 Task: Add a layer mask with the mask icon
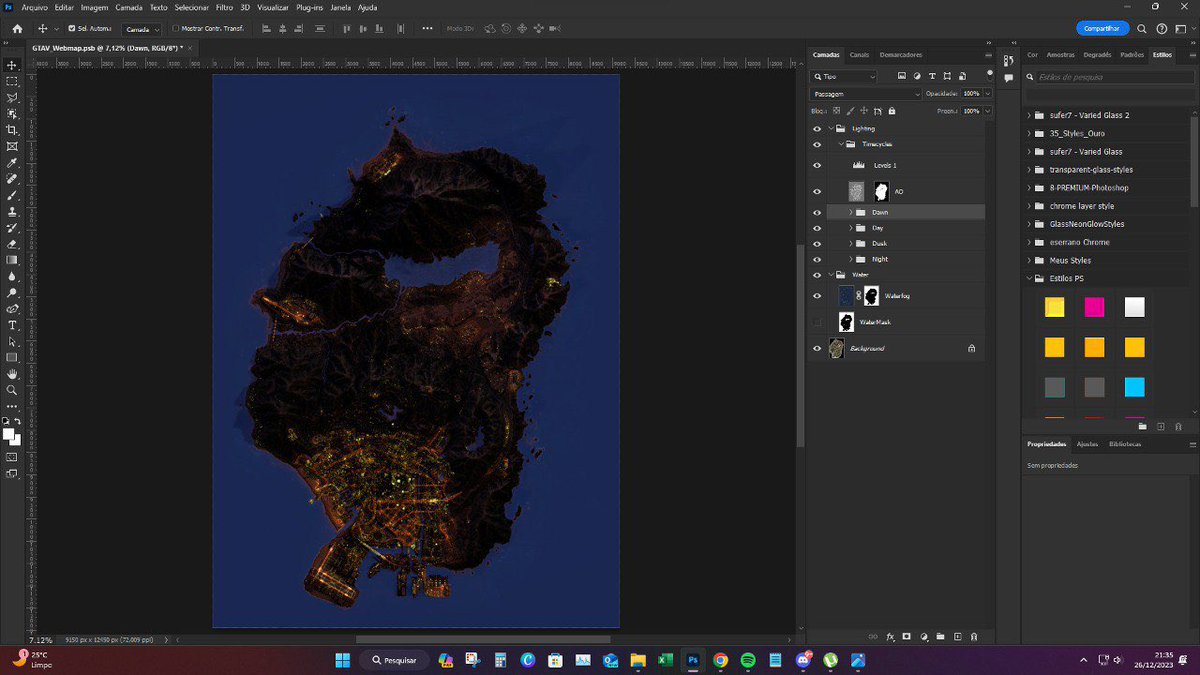(907, 636)
